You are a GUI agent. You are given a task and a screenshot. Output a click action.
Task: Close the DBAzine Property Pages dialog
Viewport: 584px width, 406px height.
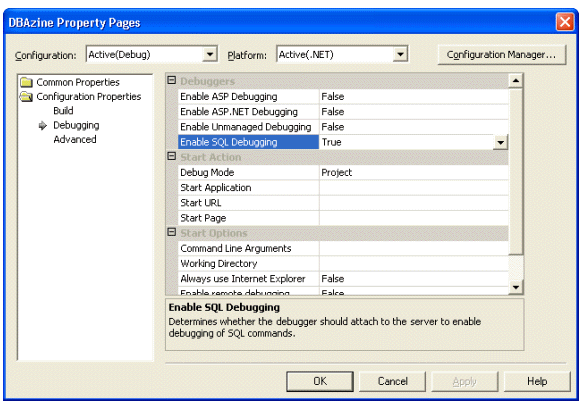pyautogui.click(x=565, y=22)
